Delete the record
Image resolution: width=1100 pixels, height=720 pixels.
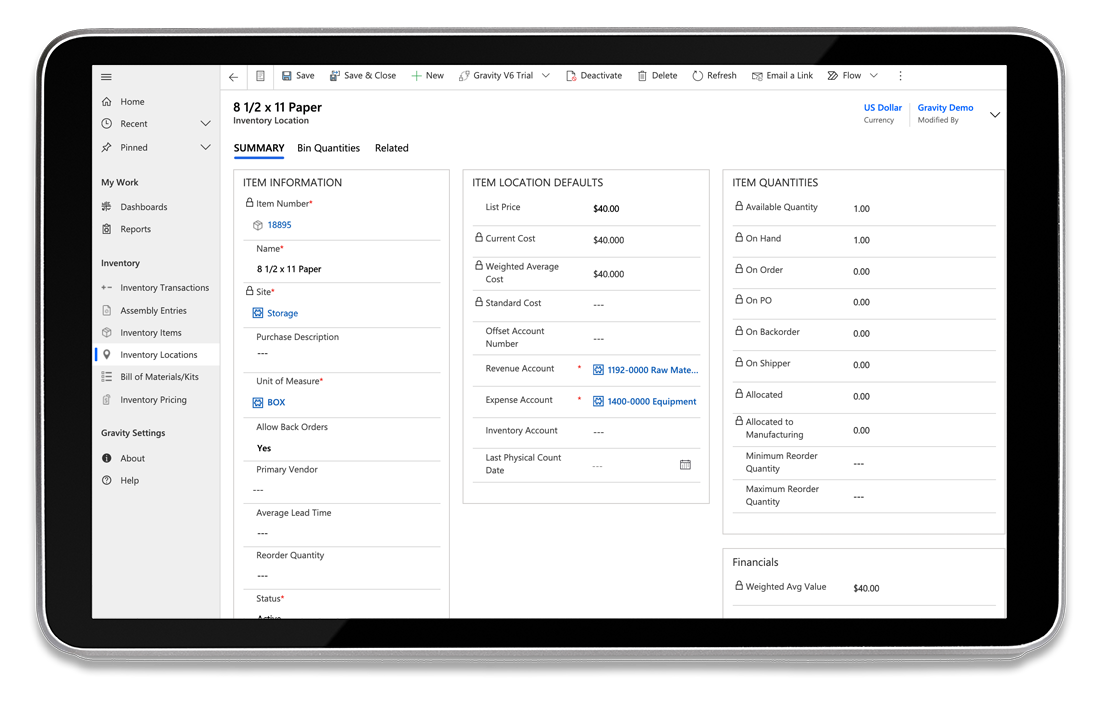(657, 76)
